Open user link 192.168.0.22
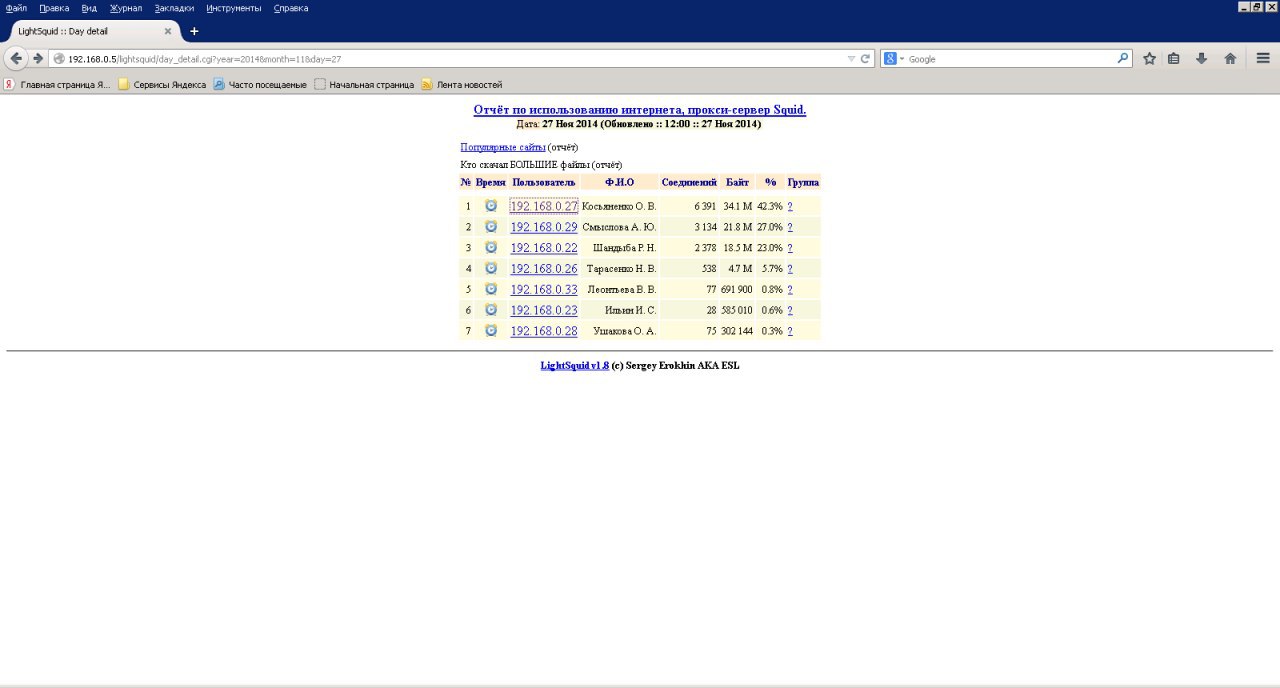 click(544, 248)
